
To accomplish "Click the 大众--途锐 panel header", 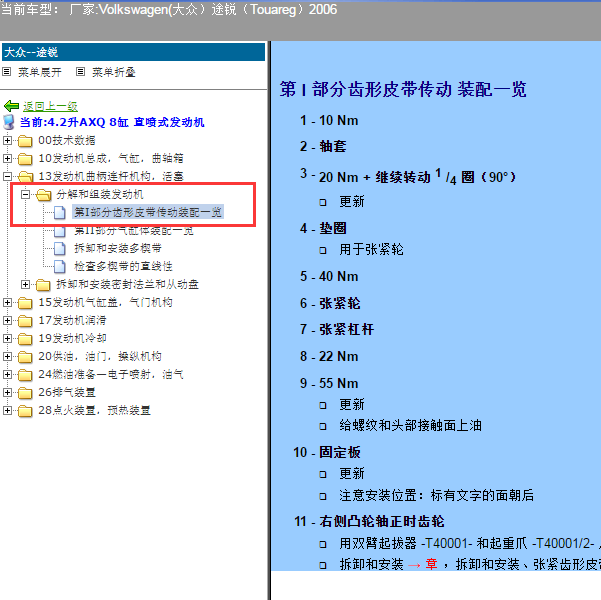I will (x=133, y=52).
